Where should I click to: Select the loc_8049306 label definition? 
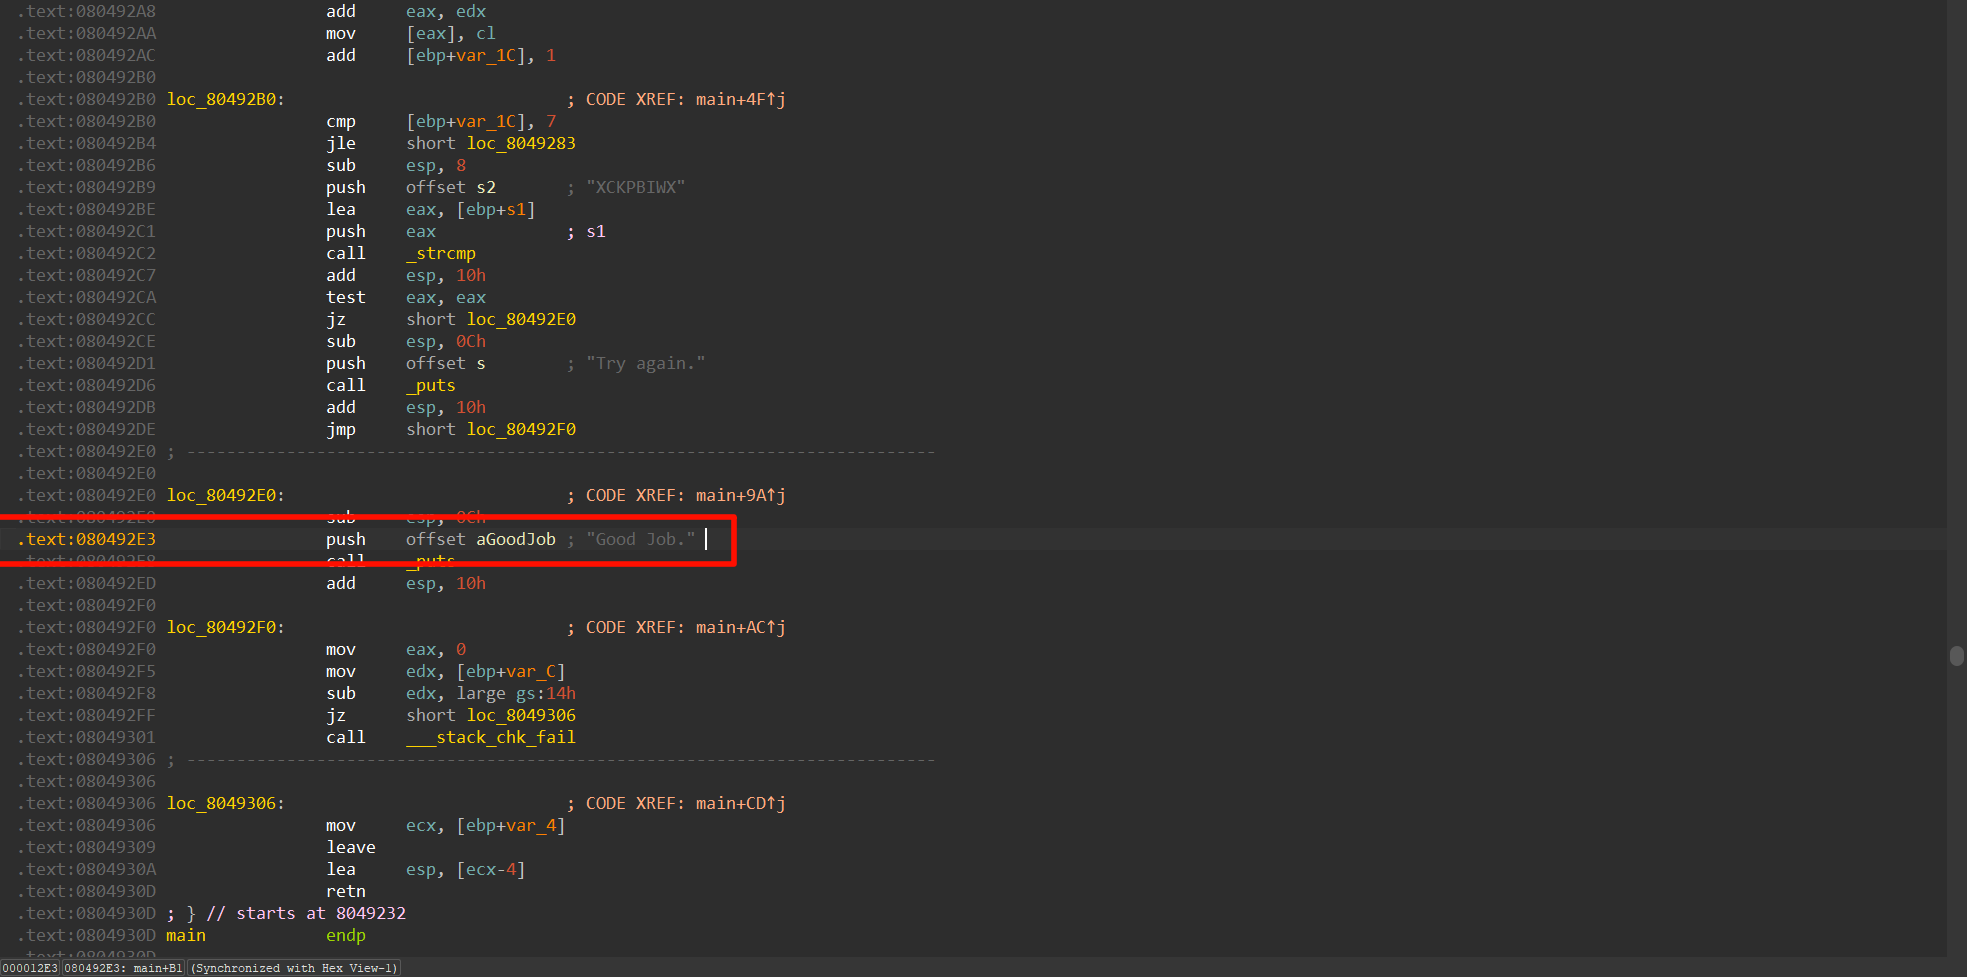pos(225,803)
